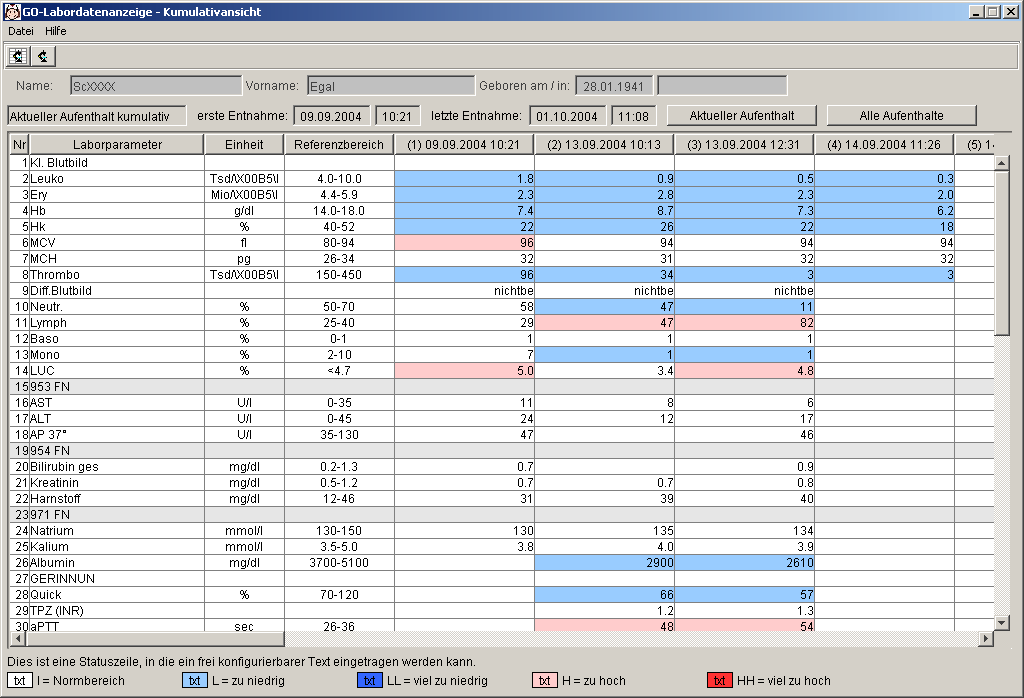Click the birth date field 28.01.1941
1024x698 pixels.
point(614,86)
